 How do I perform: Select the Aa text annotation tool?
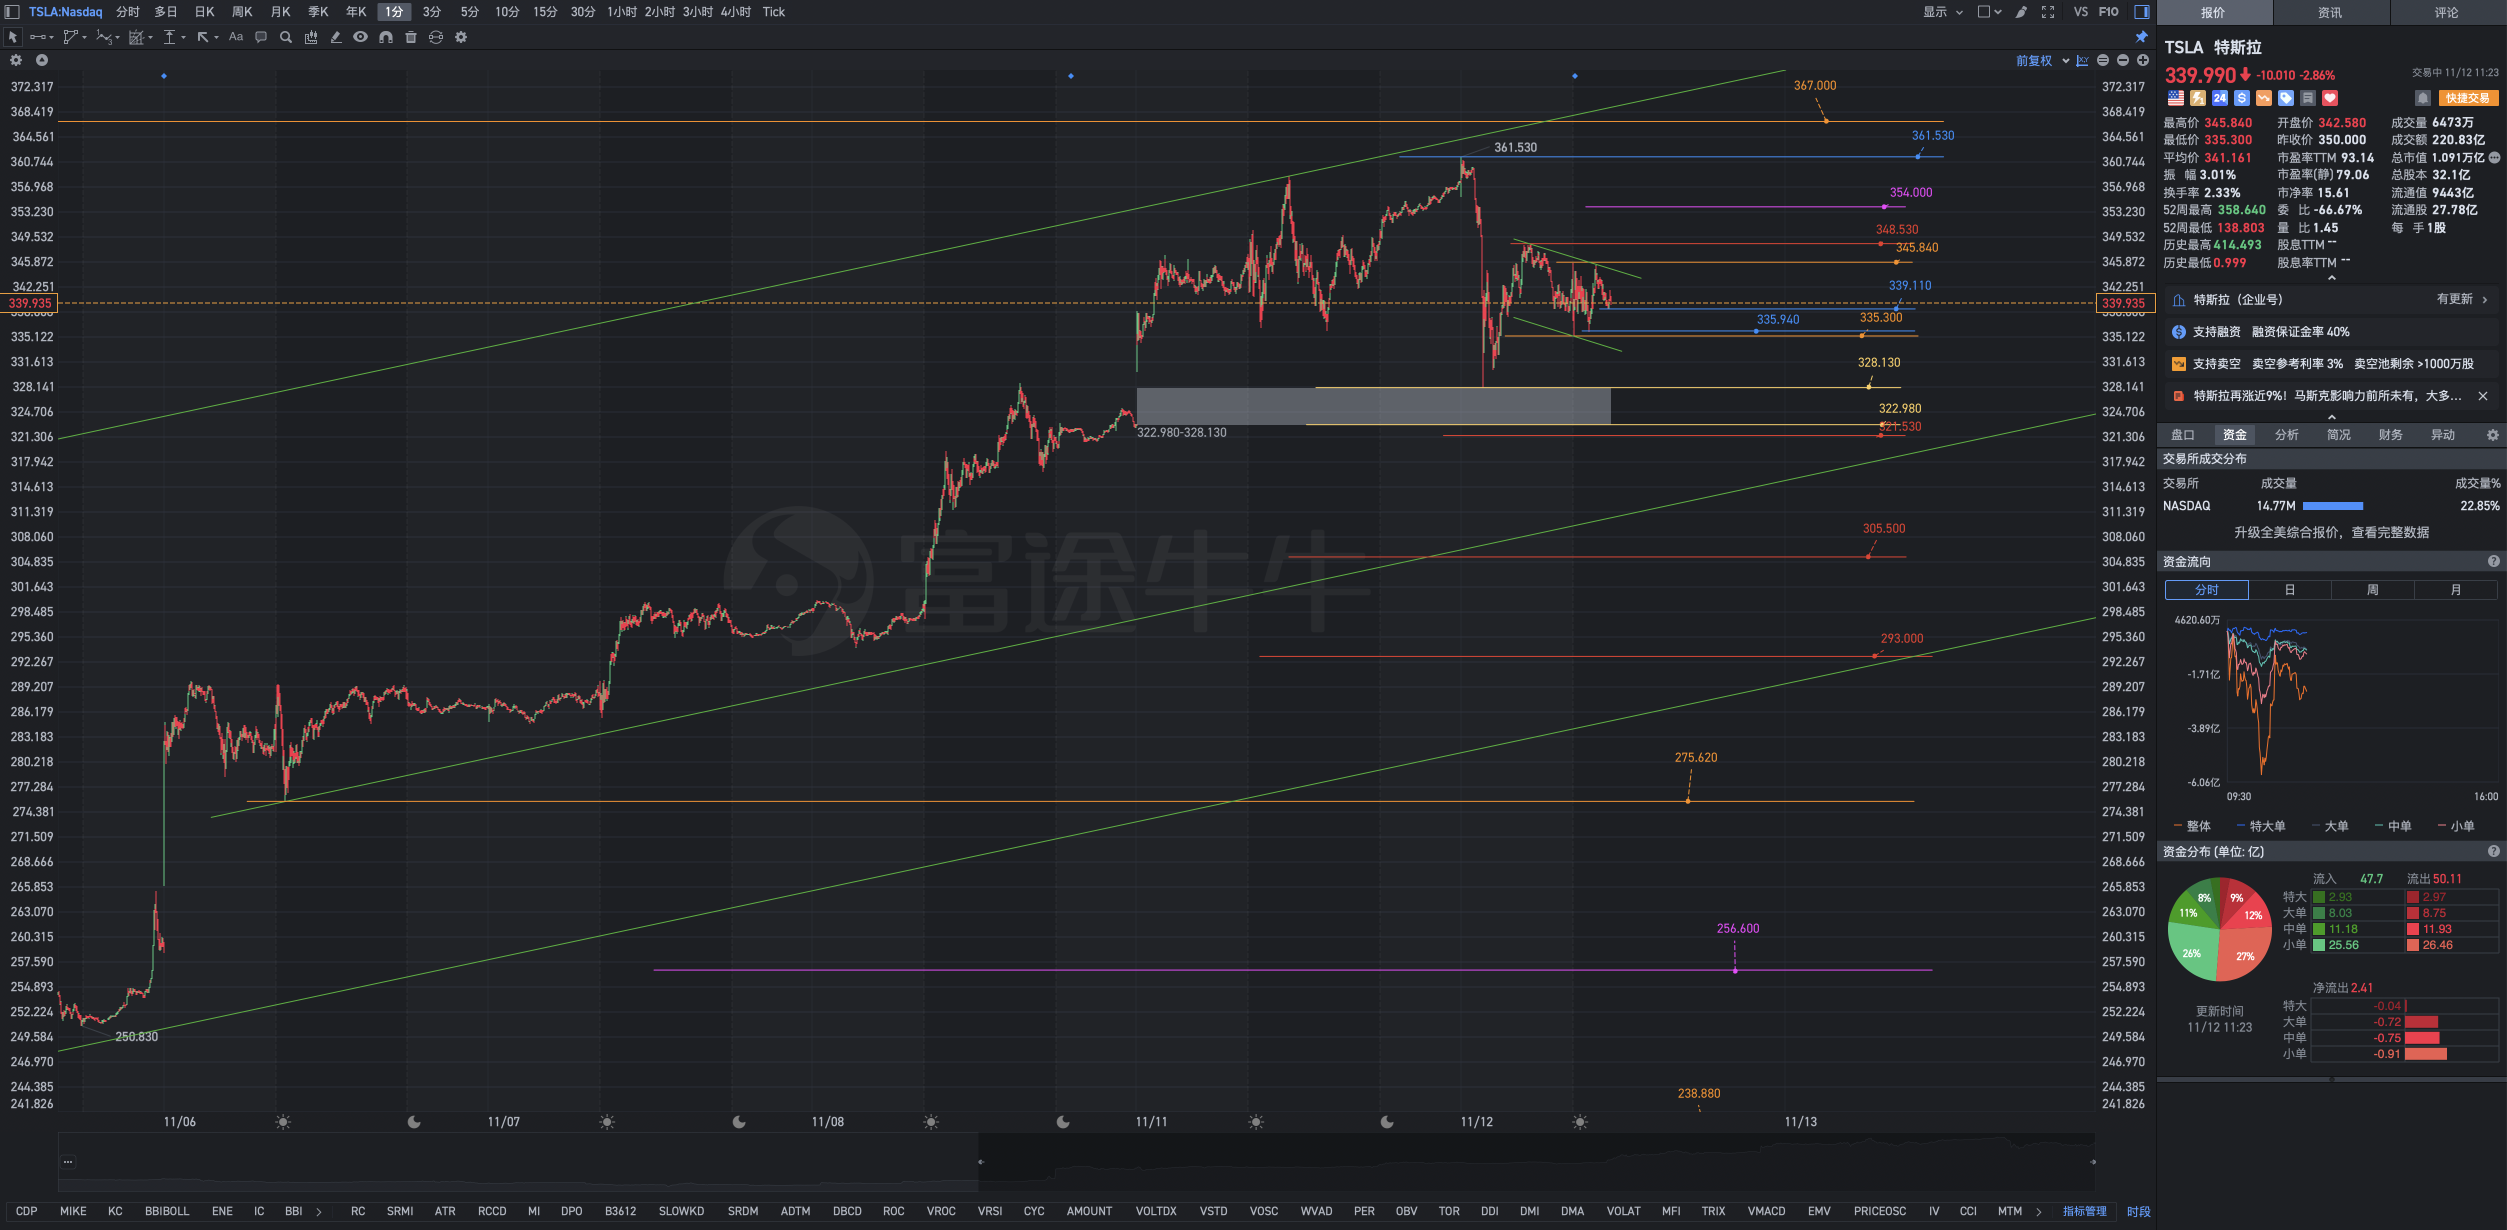click(236, 37)
